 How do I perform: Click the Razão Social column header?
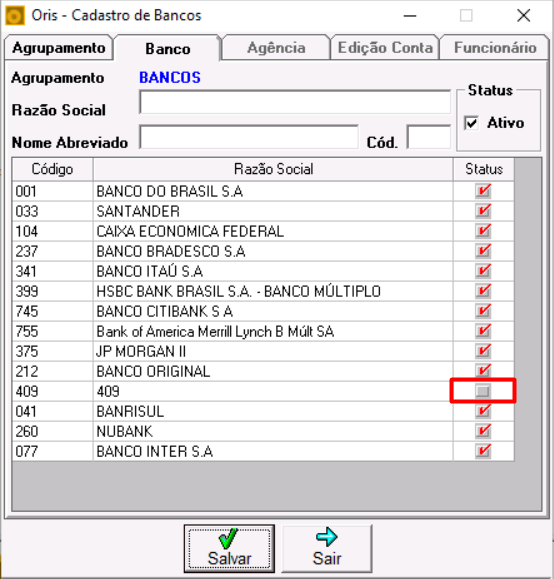[273, 169]
